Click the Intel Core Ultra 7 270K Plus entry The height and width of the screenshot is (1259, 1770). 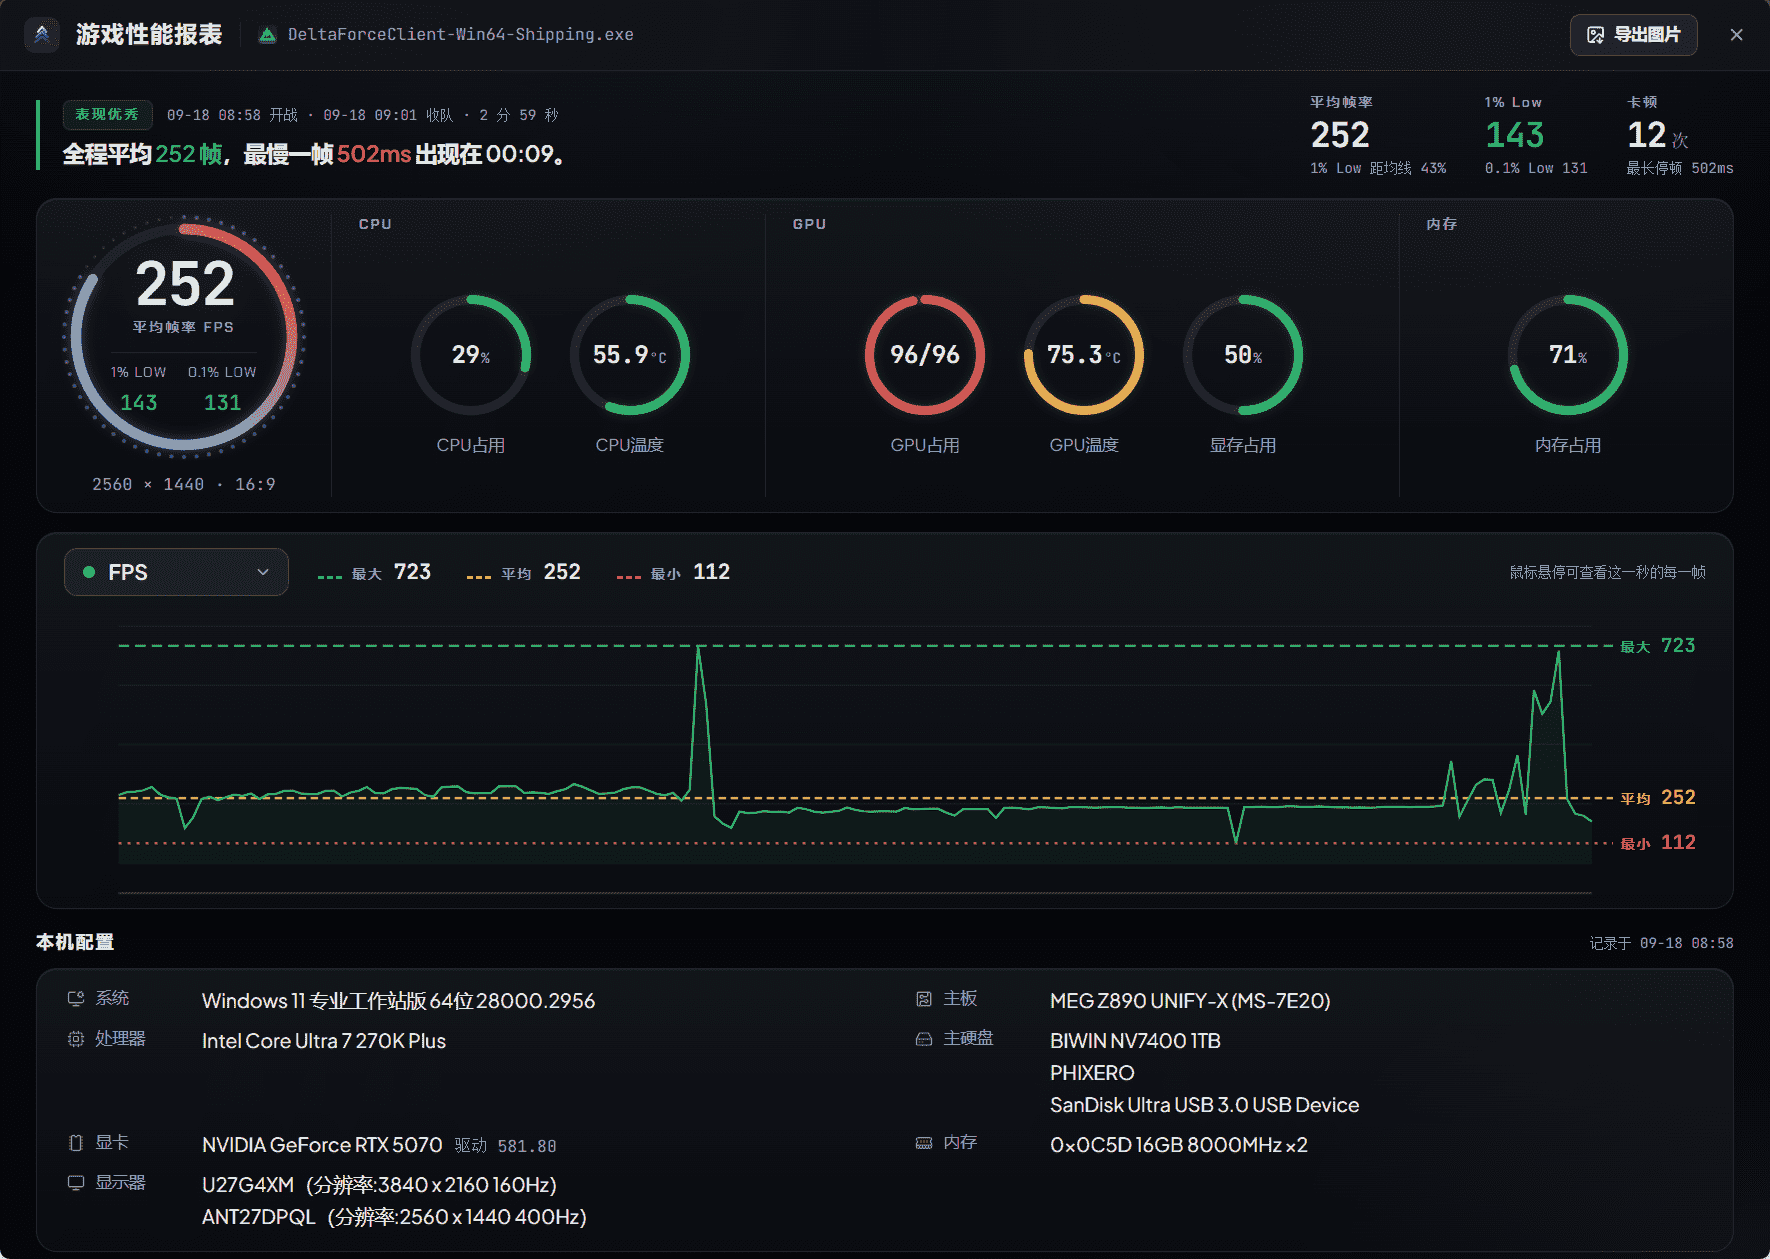324,1041
